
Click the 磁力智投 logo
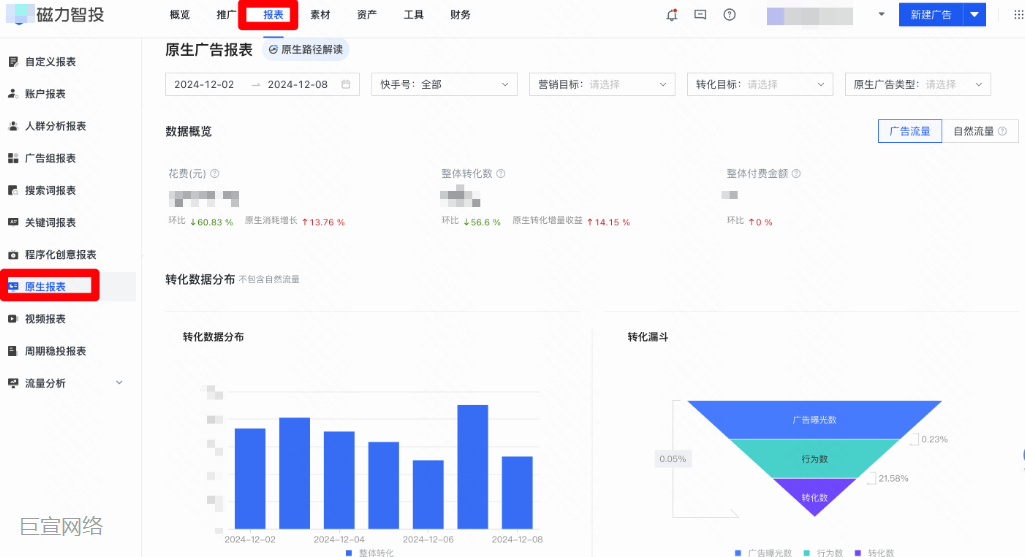56,14
